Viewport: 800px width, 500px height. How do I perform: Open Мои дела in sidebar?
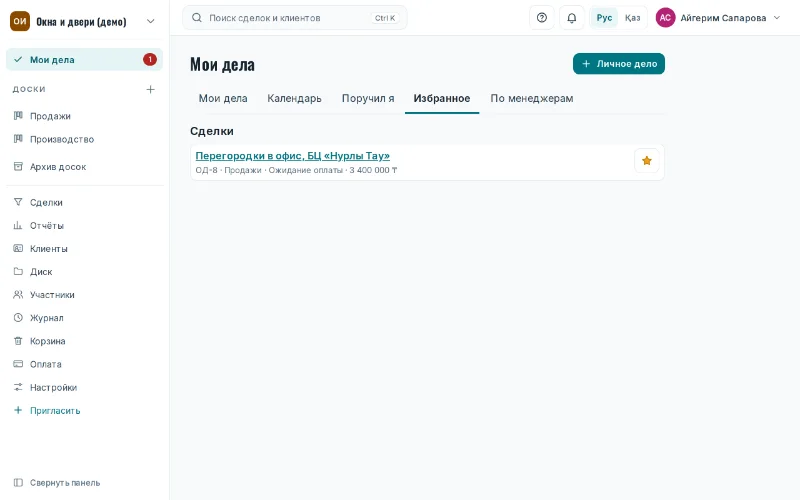(x=84, y=60)
